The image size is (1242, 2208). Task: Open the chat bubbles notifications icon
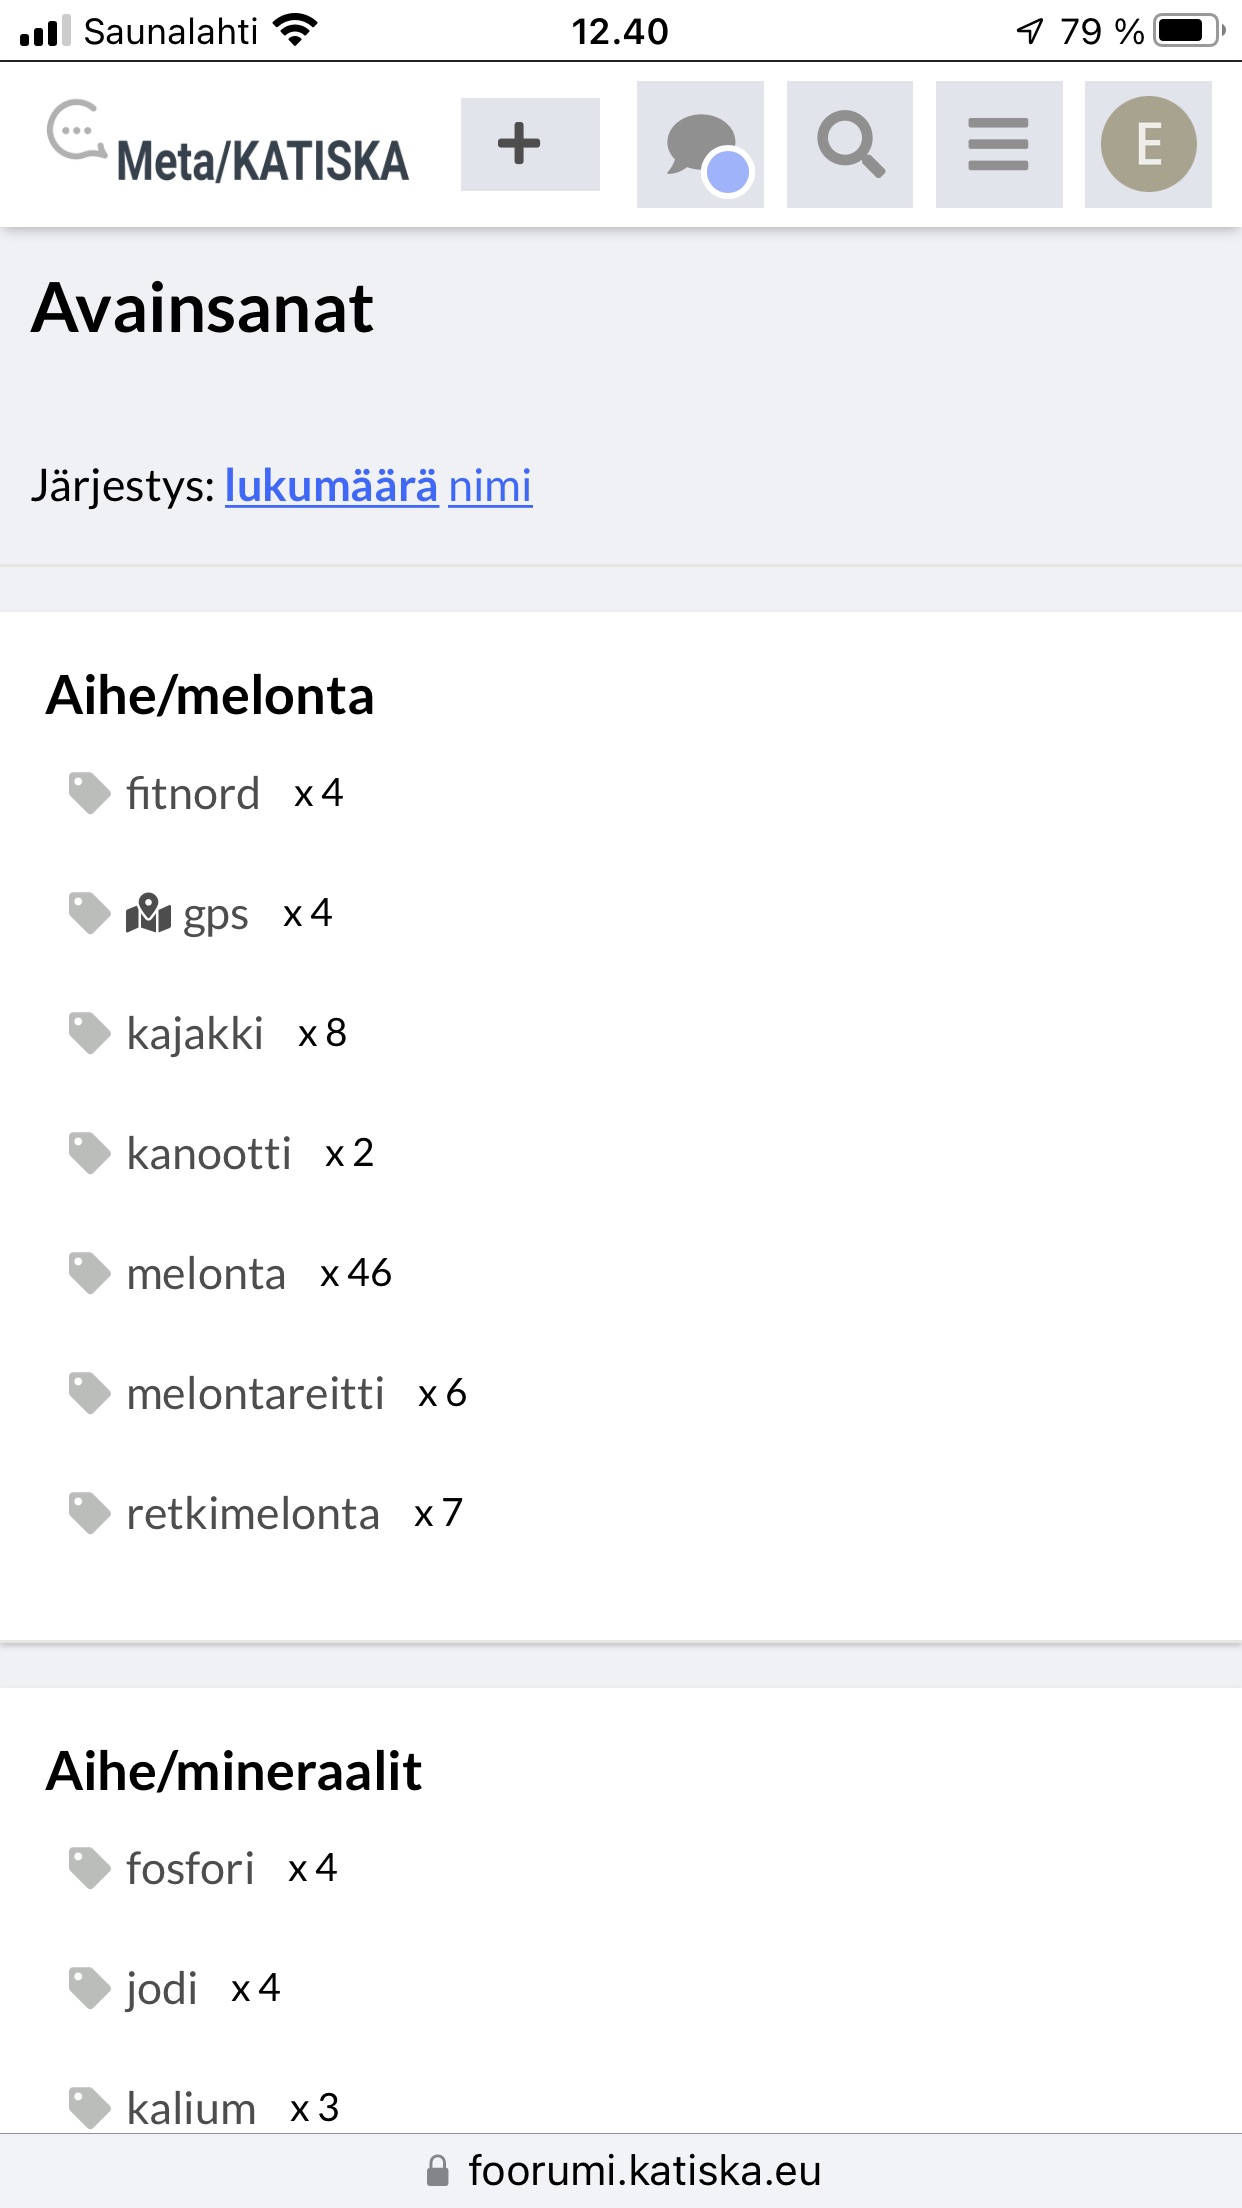(x=700, y=145)
